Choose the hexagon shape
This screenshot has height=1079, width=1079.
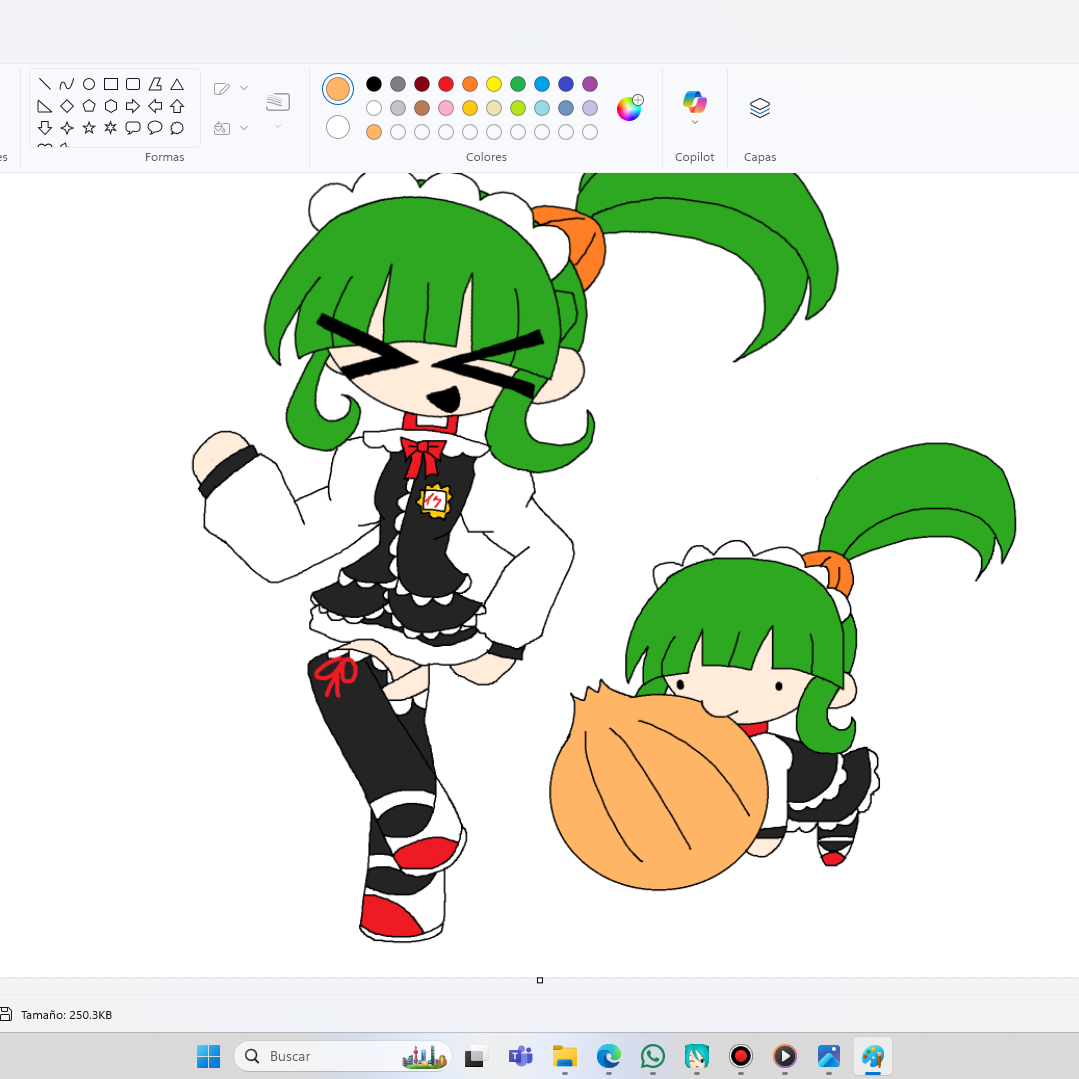111,106
